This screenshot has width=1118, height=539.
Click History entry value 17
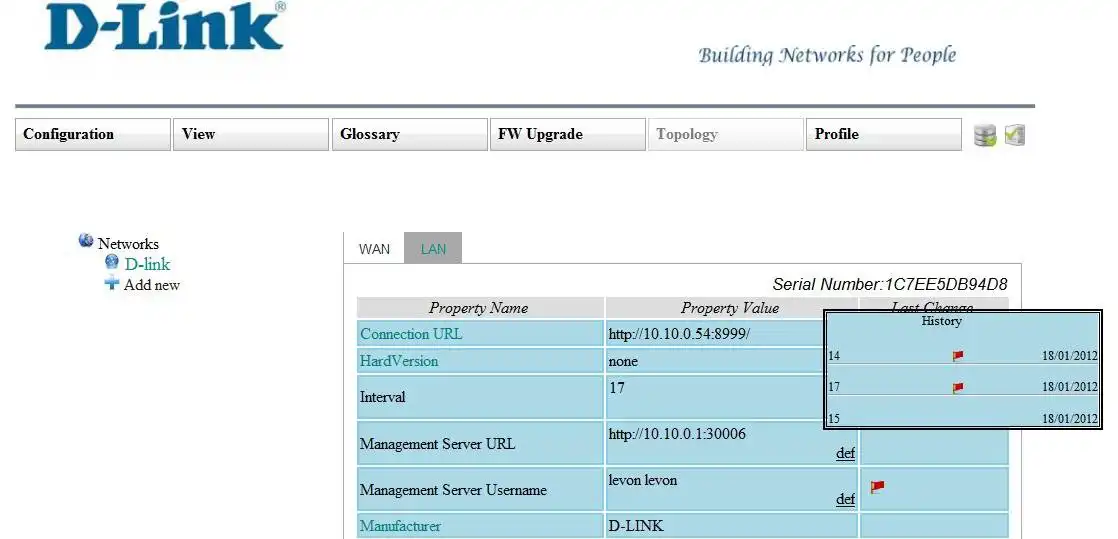tap(834, 387)
